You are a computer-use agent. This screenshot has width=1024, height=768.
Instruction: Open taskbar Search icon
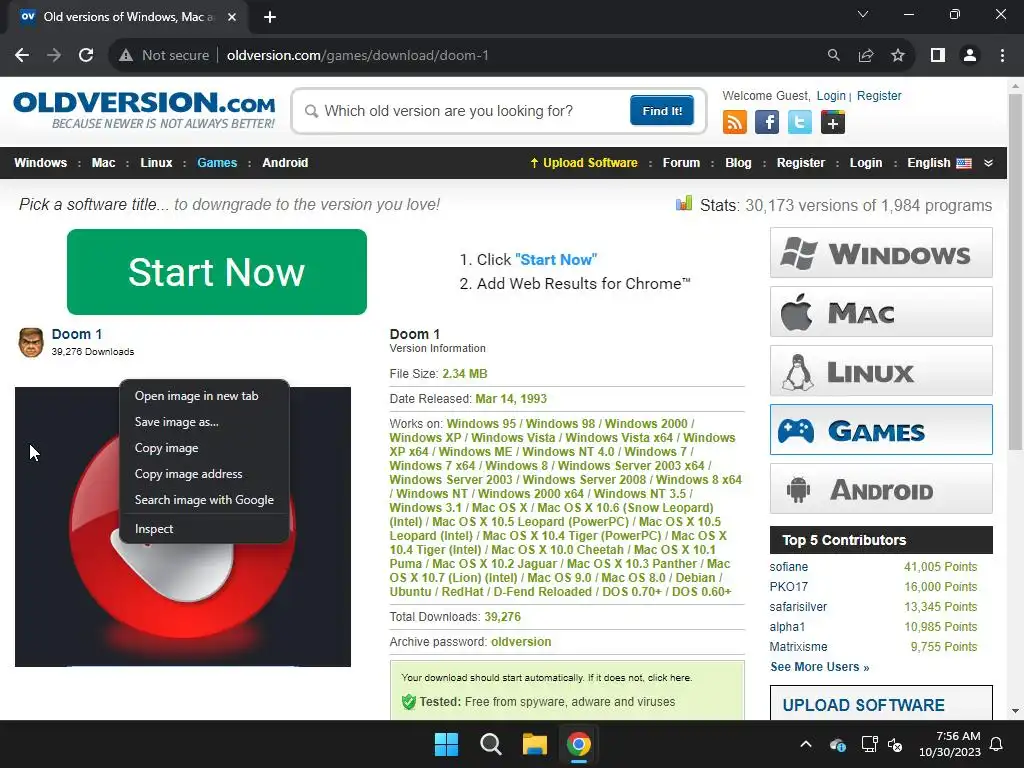click(x=490, y=744)
